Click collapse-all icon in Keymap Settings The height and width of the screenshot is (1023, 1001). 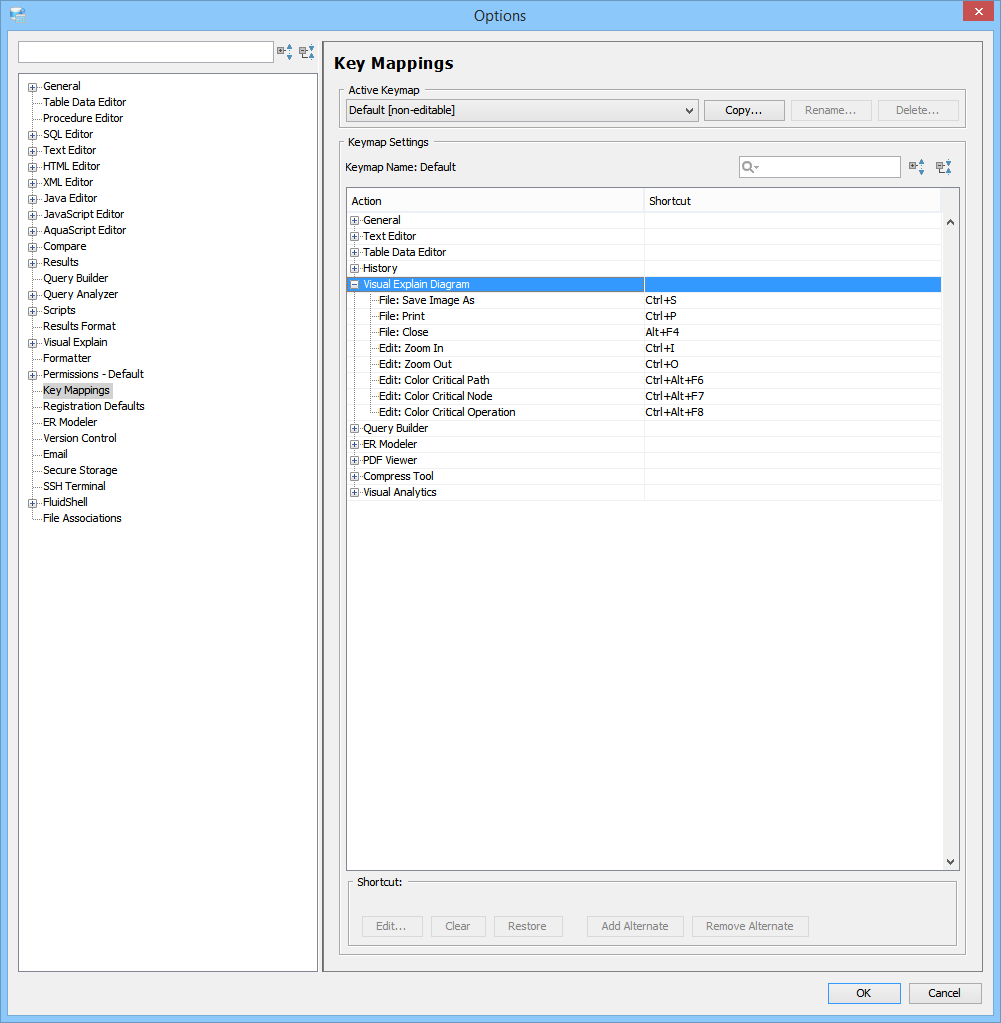point(944,167)
